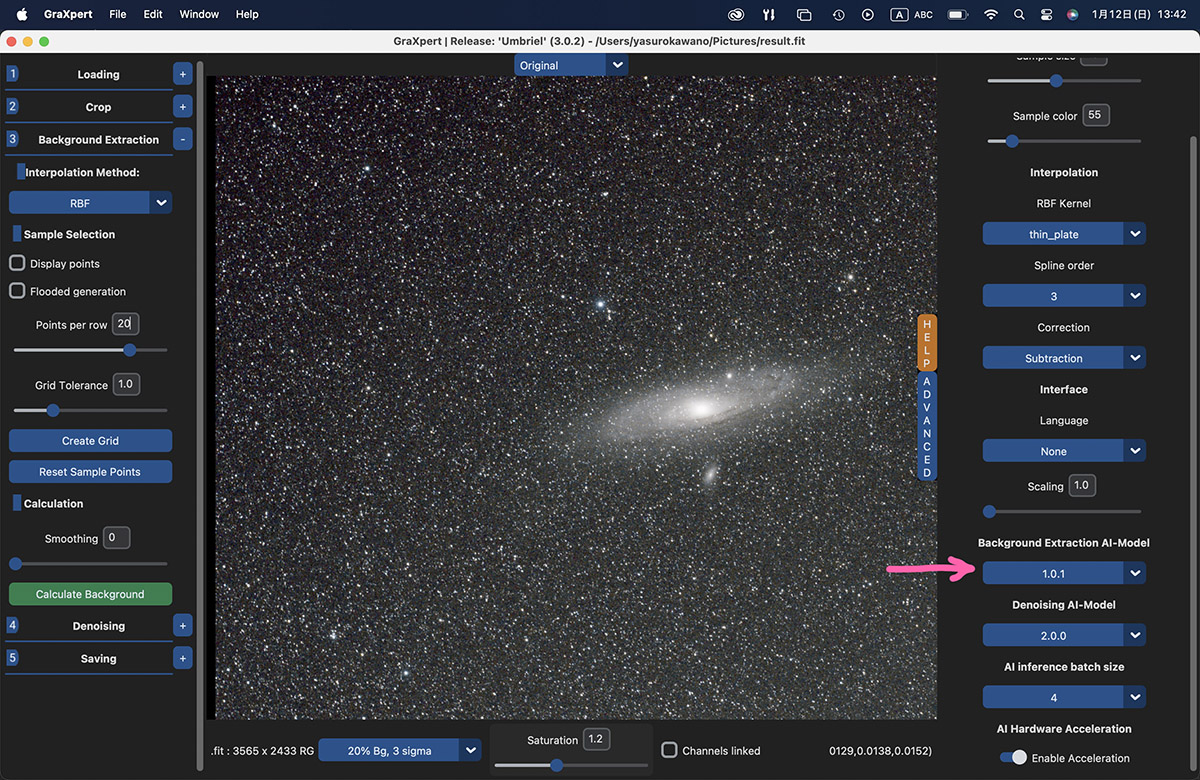Click the Create Grid button
This screenshot has height=780, width=1200.
coord(91,440)
